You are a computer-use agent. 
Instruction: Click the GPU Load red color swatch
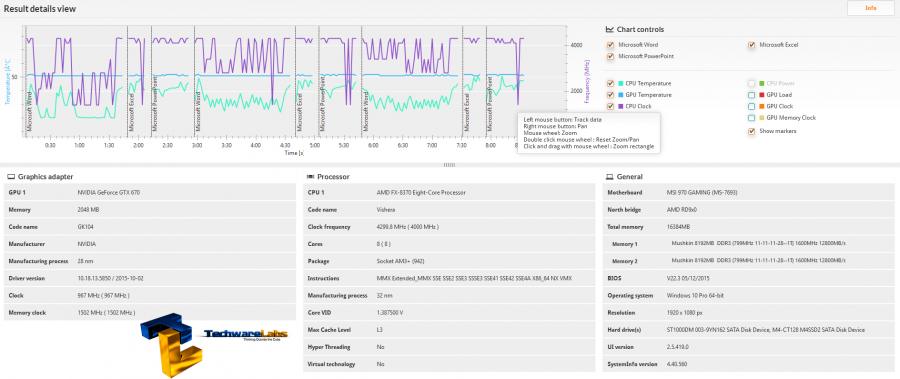pyautogui.click(x=762, y=95)
